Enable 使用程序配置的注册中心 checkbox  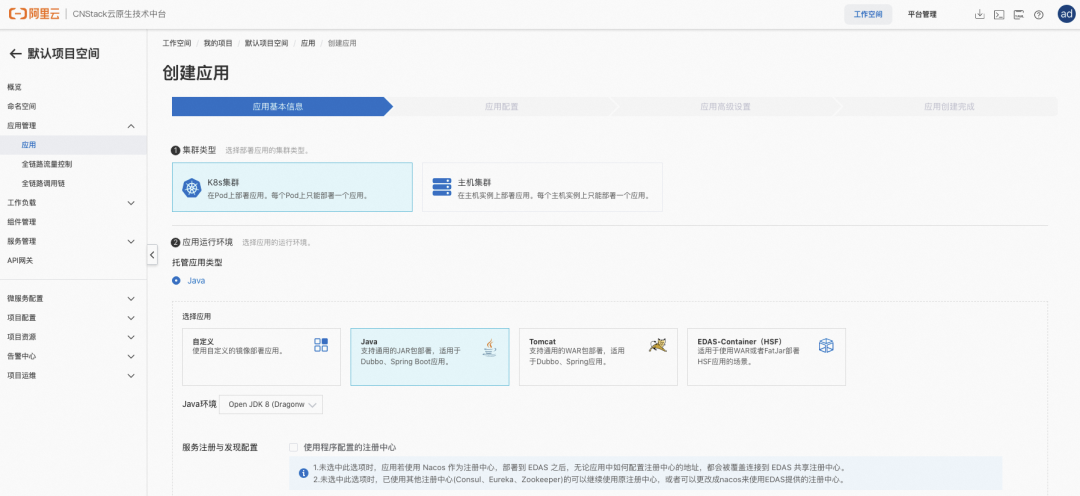pos(294,447)
